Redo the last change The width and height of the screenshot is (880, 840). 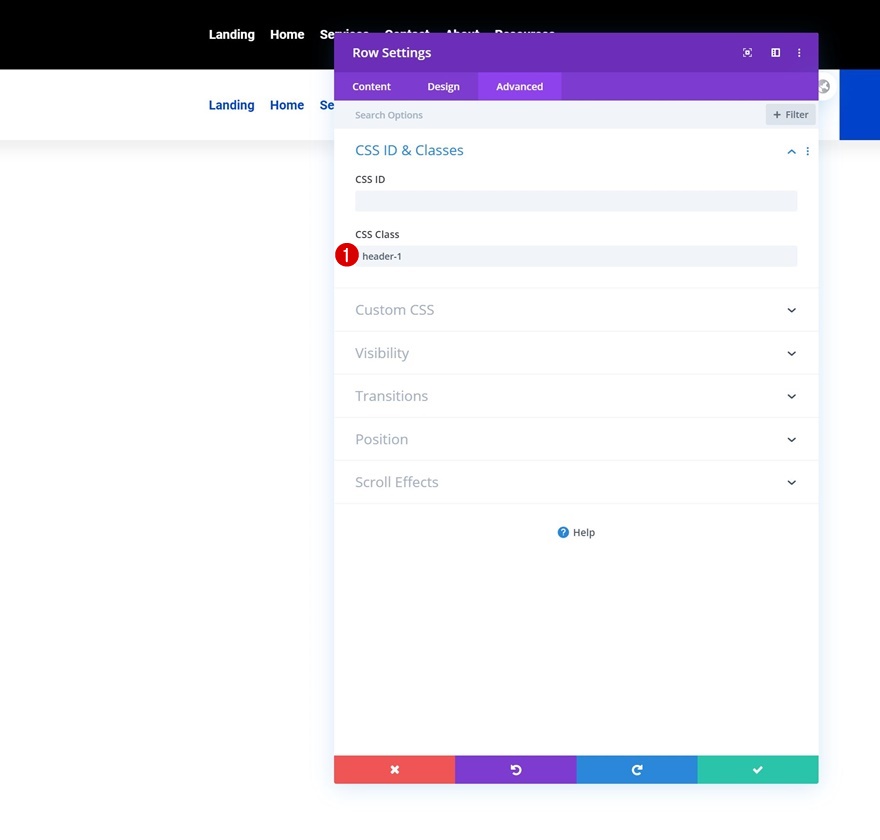636,770
